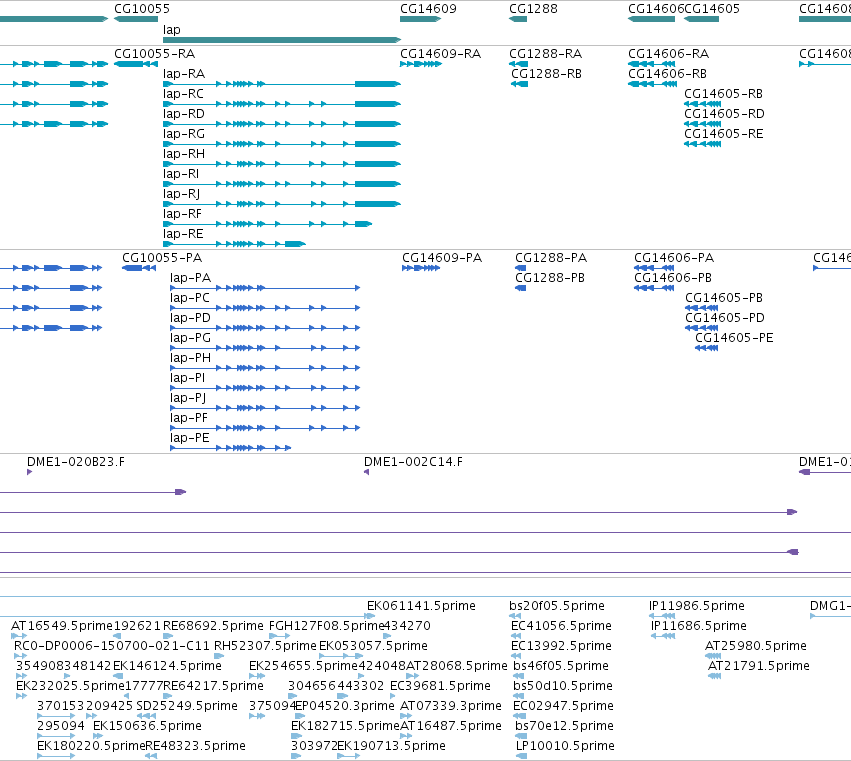Select the lap-RJ transcript label

pyautogui.click(x=181, y=194)
